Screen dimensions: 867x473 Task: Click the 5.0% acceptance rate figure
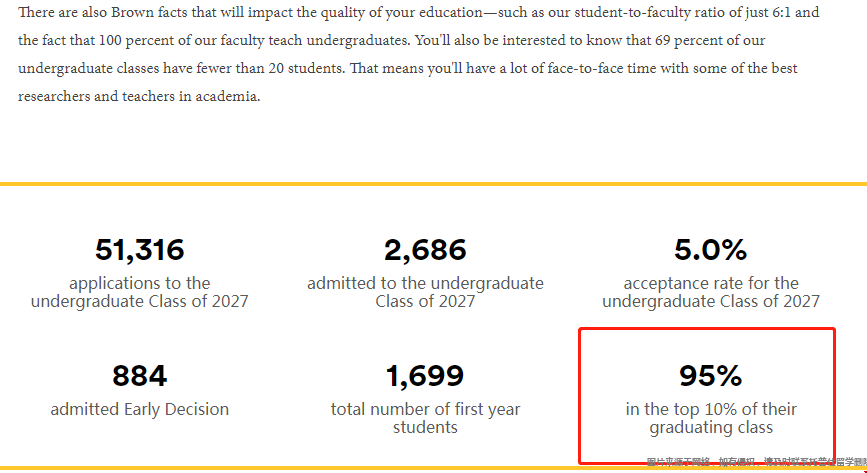711,250
